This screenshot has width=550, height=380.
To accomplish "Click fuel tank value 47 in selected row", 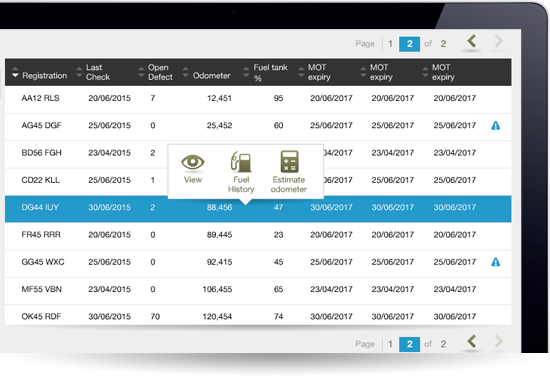I will point(279,207).
